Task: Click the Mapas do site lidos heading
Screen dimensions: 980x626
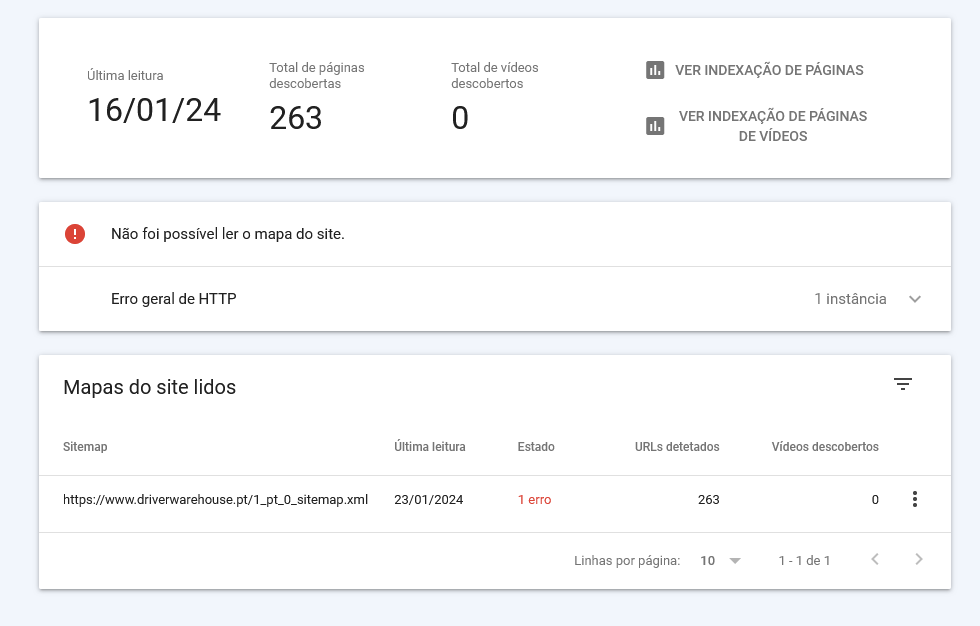Action: [x=149, y=387]
